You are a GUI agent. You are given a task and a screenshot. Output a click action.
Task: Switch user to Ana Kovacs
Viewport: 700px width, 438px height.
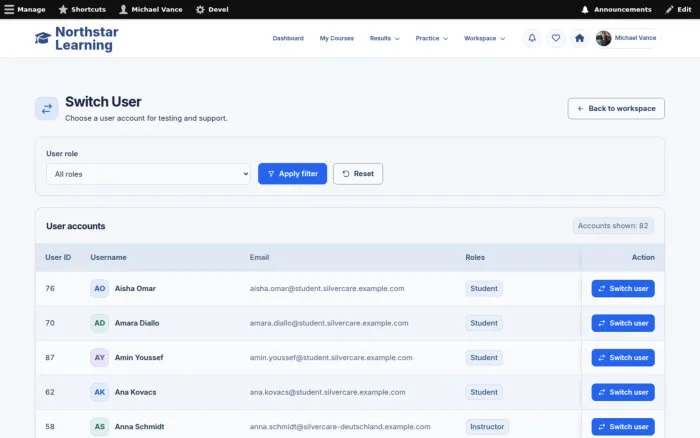coord(623,392)
